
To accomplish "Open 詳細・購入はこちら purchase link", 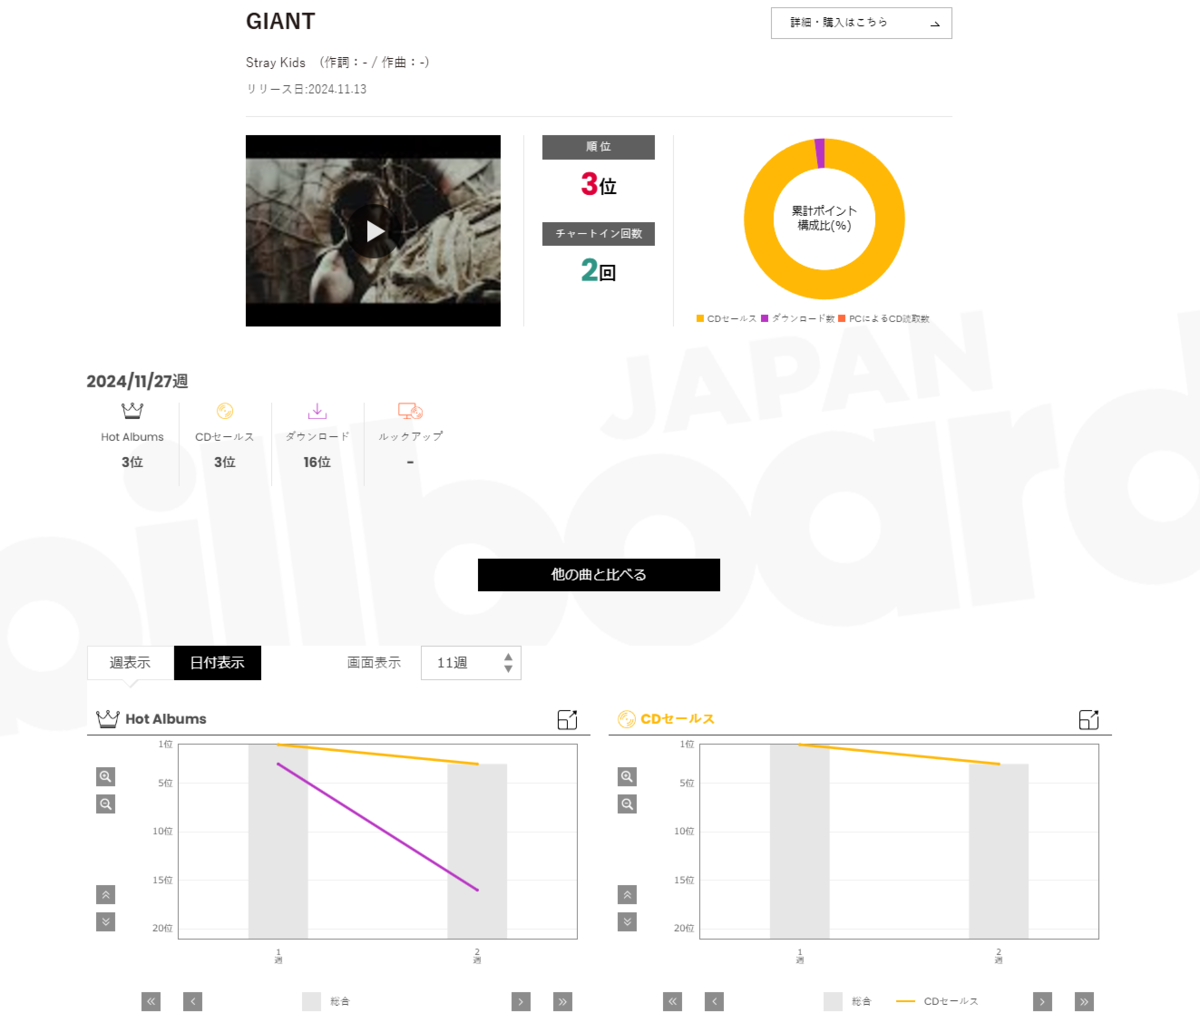I will [x=861, y=23].
